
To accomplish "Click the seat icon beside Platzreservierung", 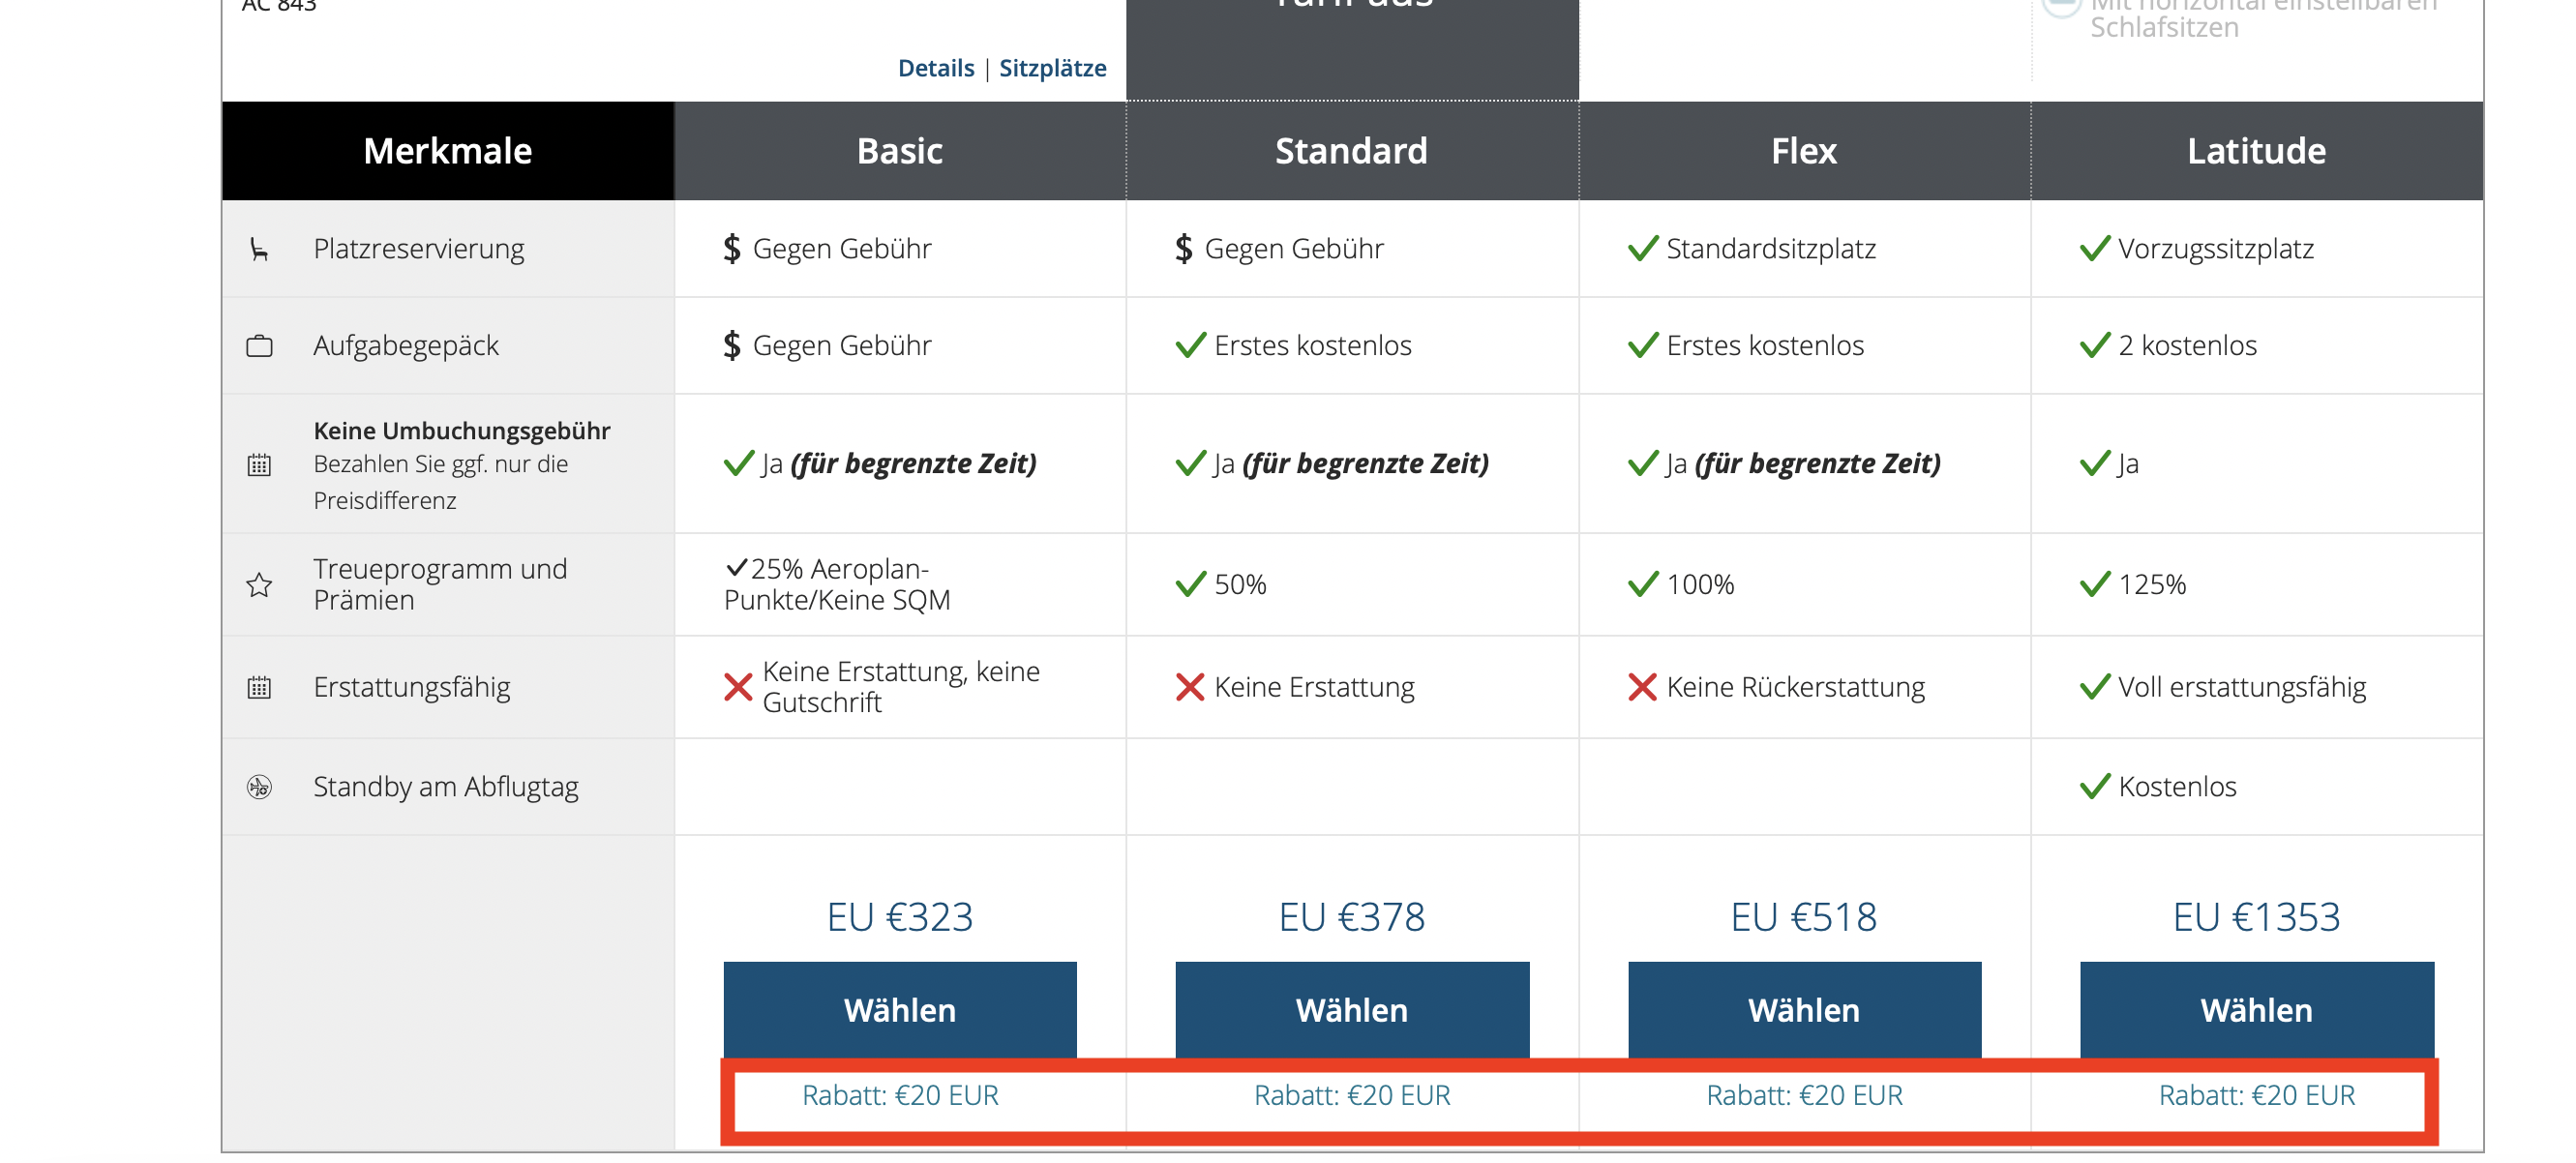I will pyautogui.click(x=259, y=249).
